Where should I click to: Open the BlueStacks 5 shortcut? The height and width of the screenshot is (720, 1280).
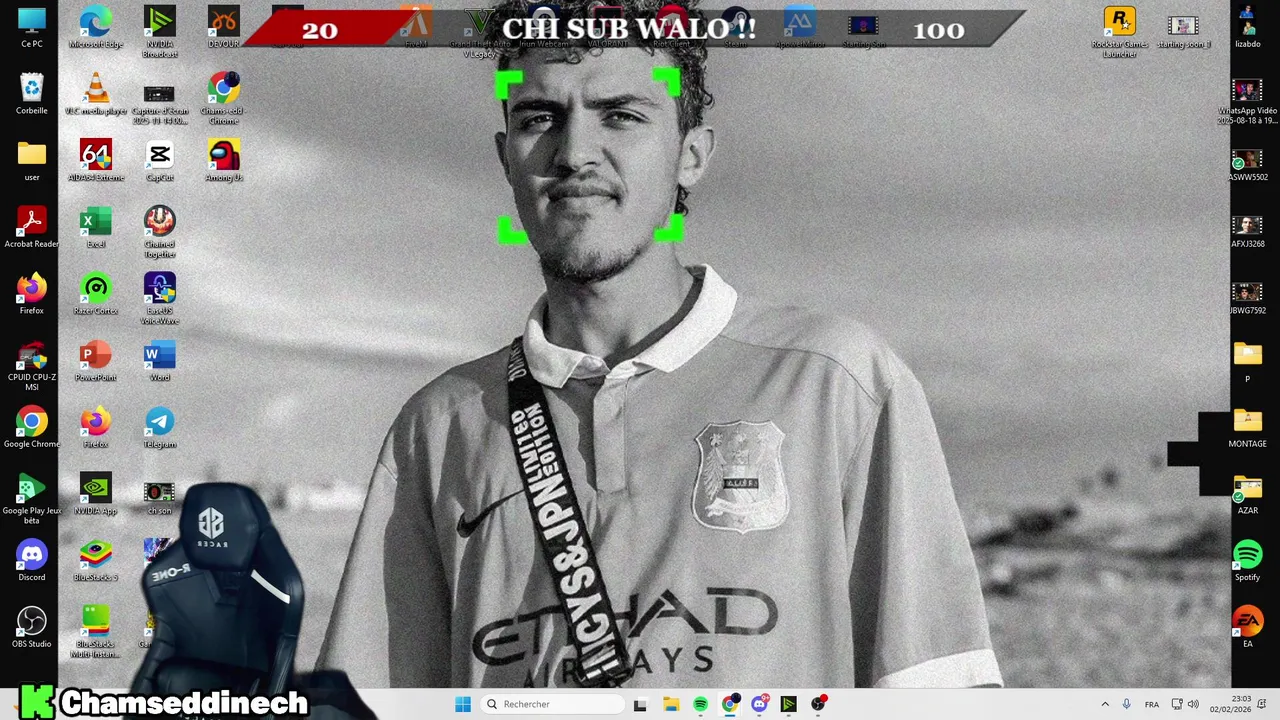pos(96,560)
